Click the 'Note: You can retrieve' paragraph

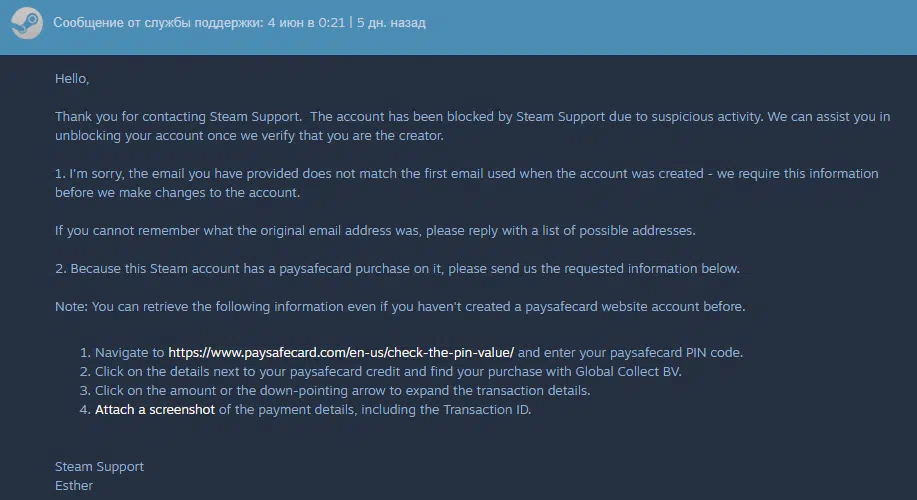click(400, 306)
